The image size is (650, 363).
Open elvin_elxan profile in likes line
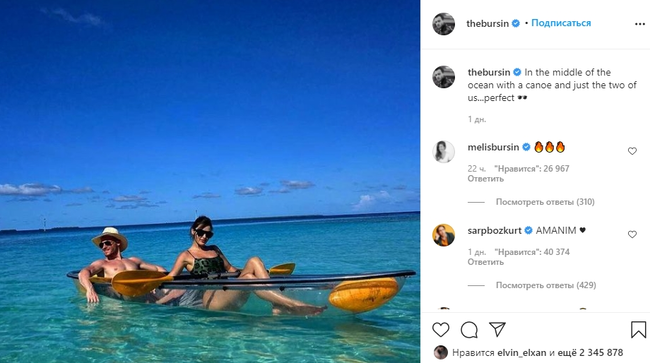(521, 353)
